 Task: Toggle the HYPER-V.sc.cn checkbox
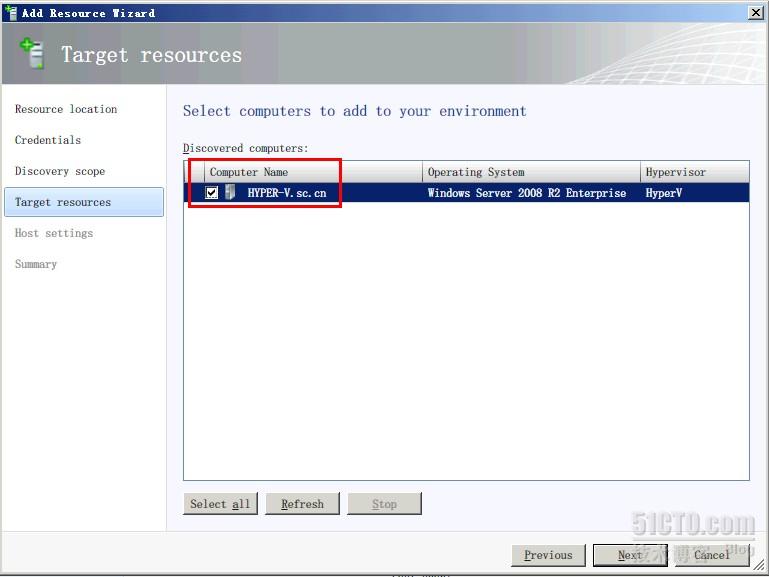pos(211,193)
